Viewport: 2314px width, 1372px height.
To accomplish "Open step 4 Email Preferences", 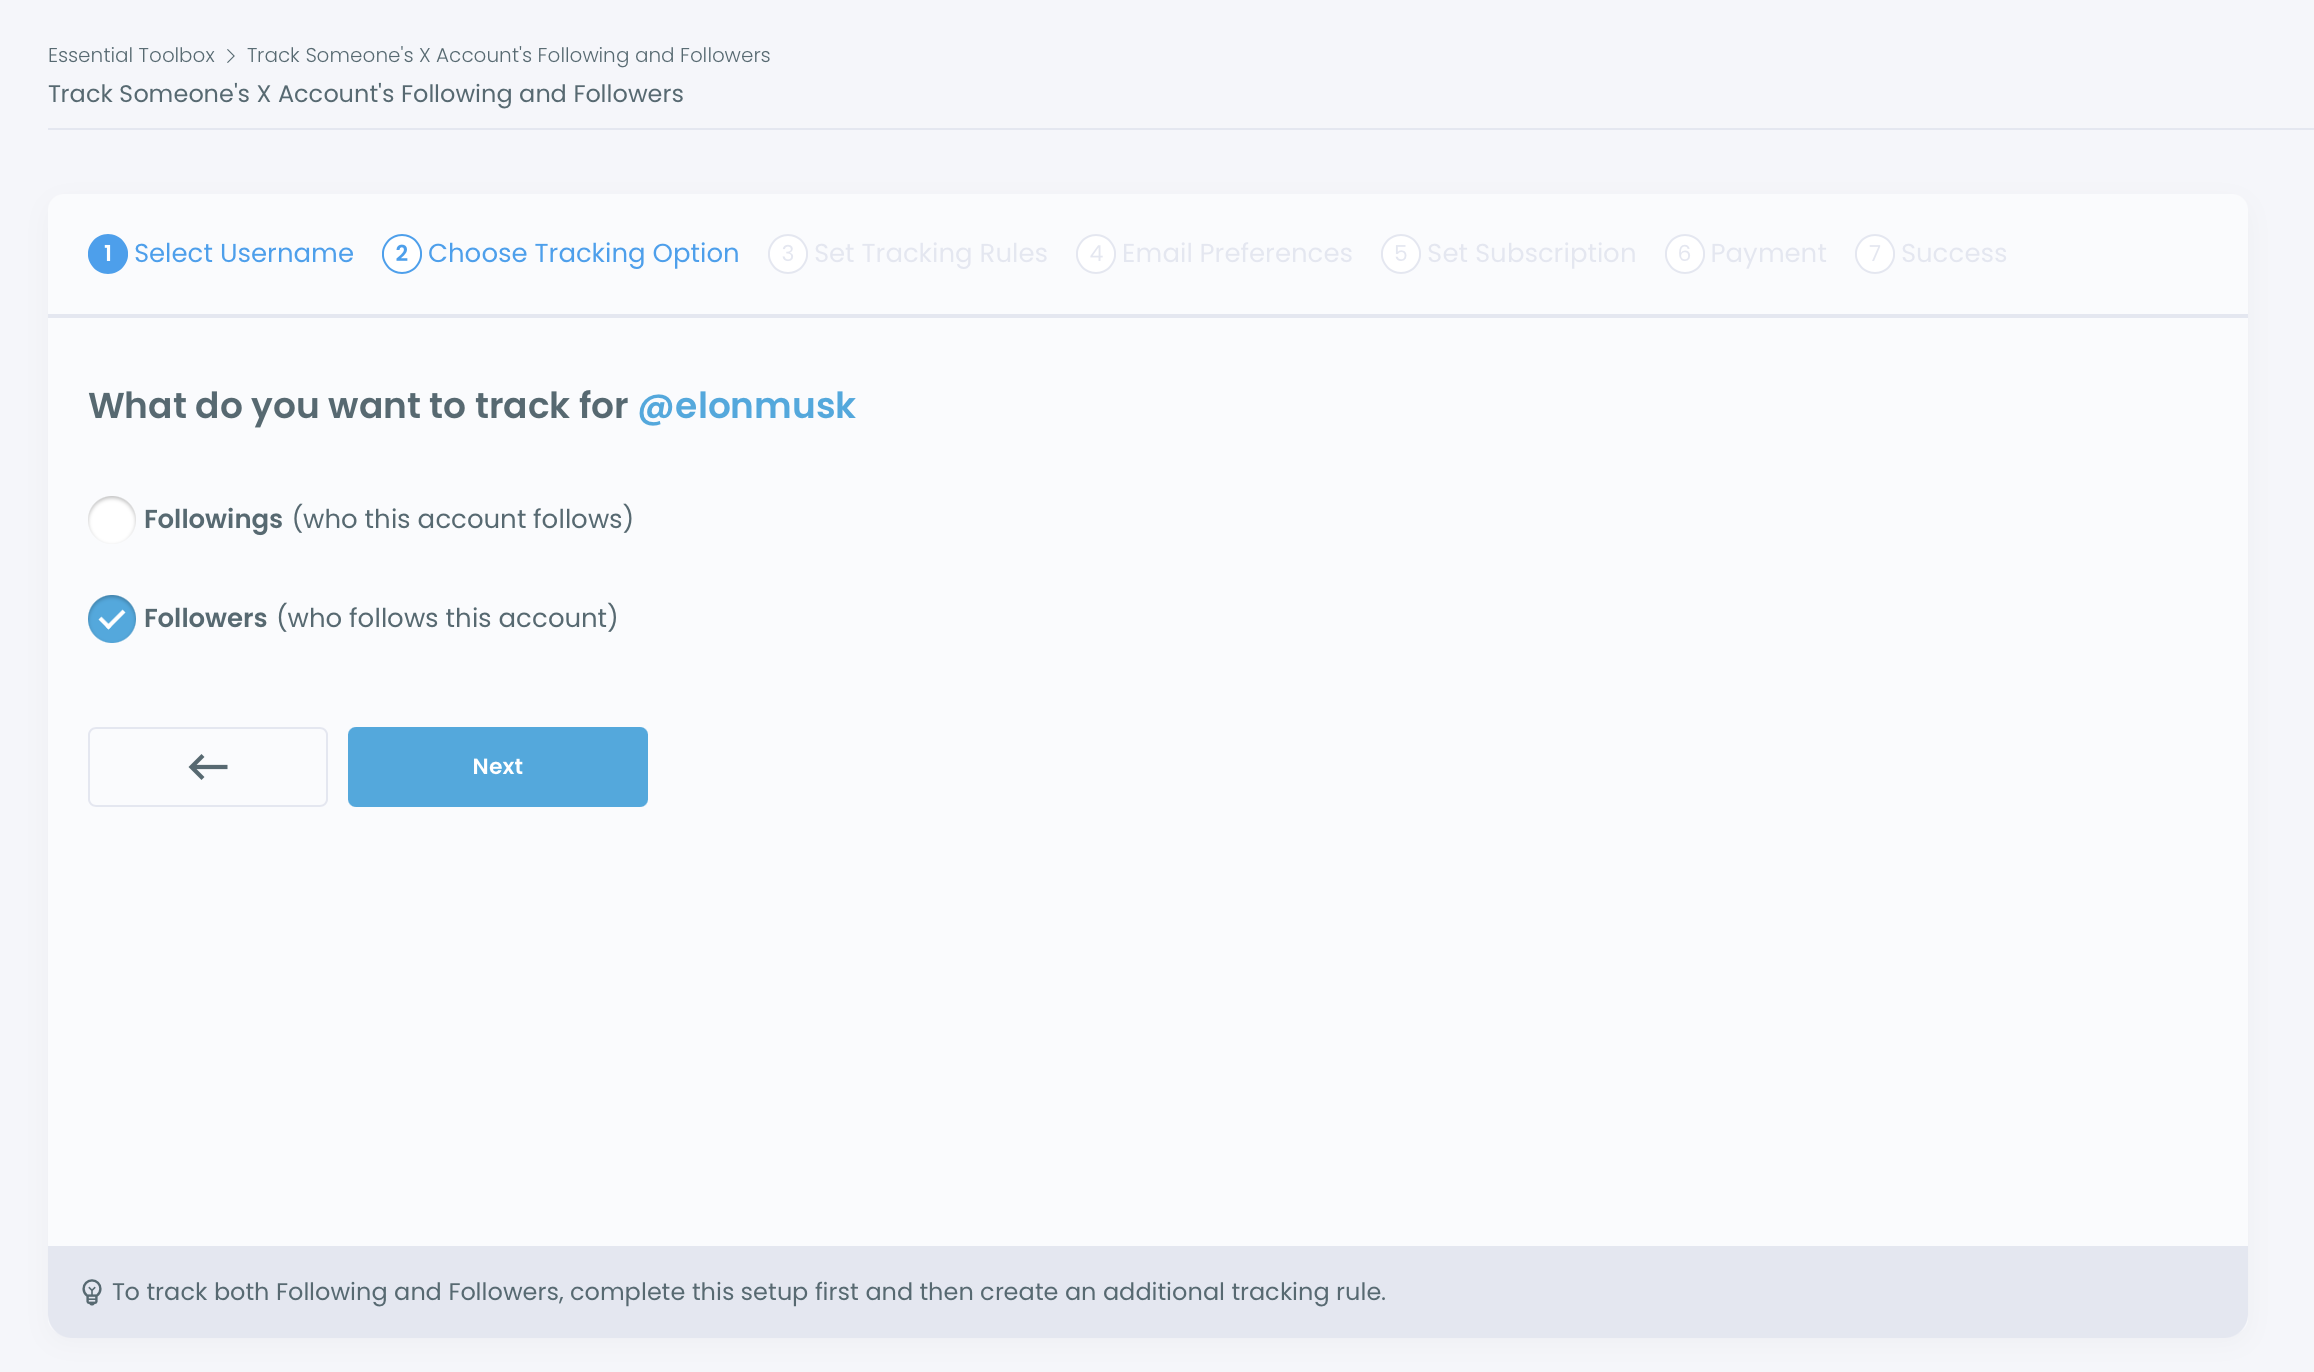I will click(x=1214, y=254).
